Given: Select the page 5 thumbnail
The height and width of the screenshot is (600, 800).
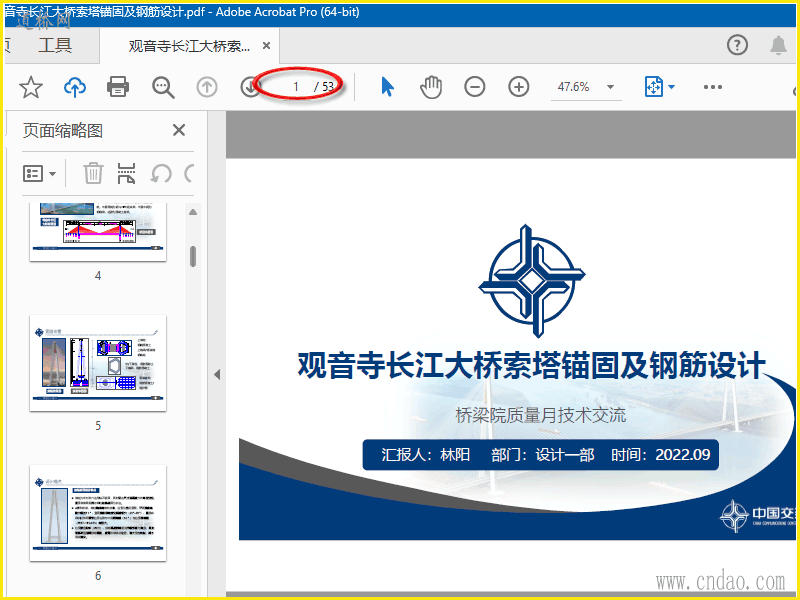Looking at the screenshot, I should pos(98,363).
